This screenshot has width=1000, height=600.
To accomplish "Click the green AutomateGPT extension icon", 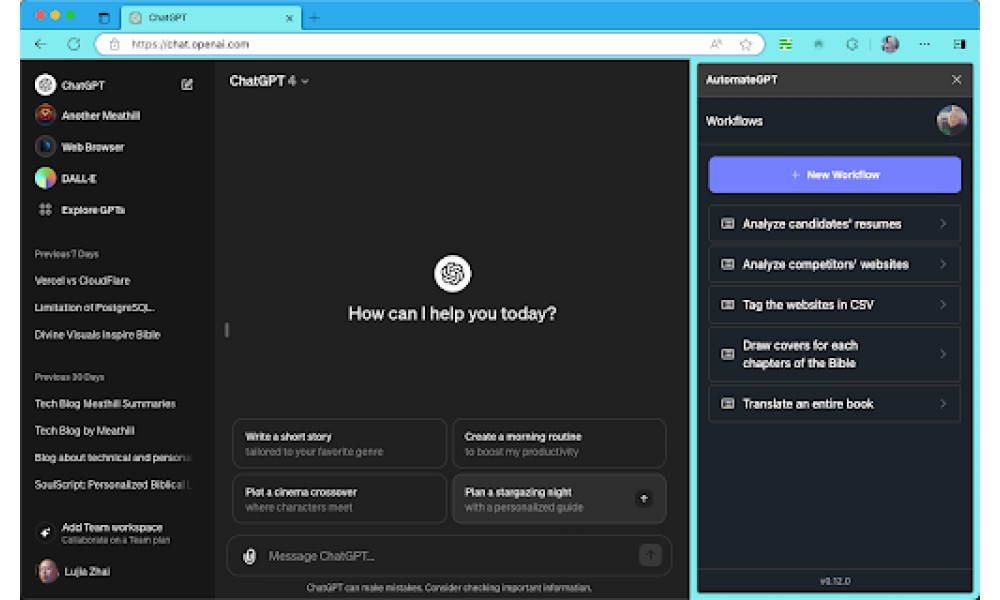I will tap(786, 44).
